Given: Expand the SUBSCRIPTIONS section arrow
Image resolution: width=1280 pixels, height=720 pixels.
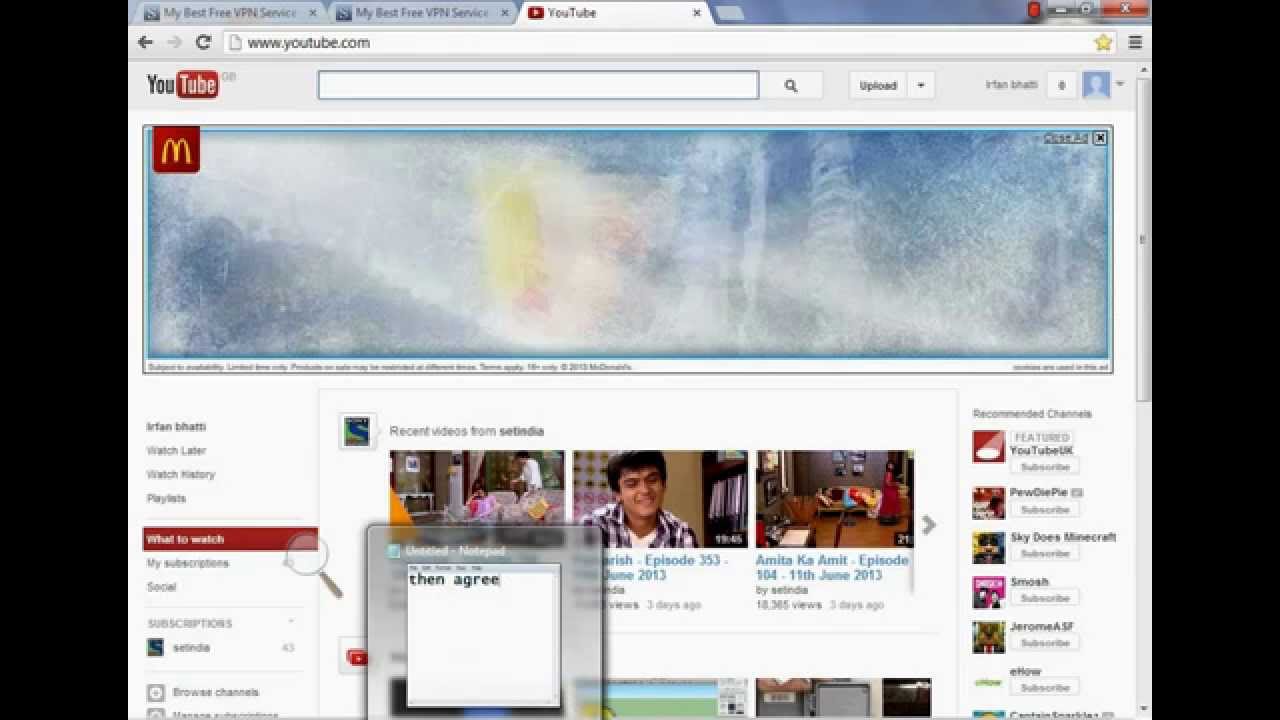Looking at the screenshot, I should coord(291,622).
